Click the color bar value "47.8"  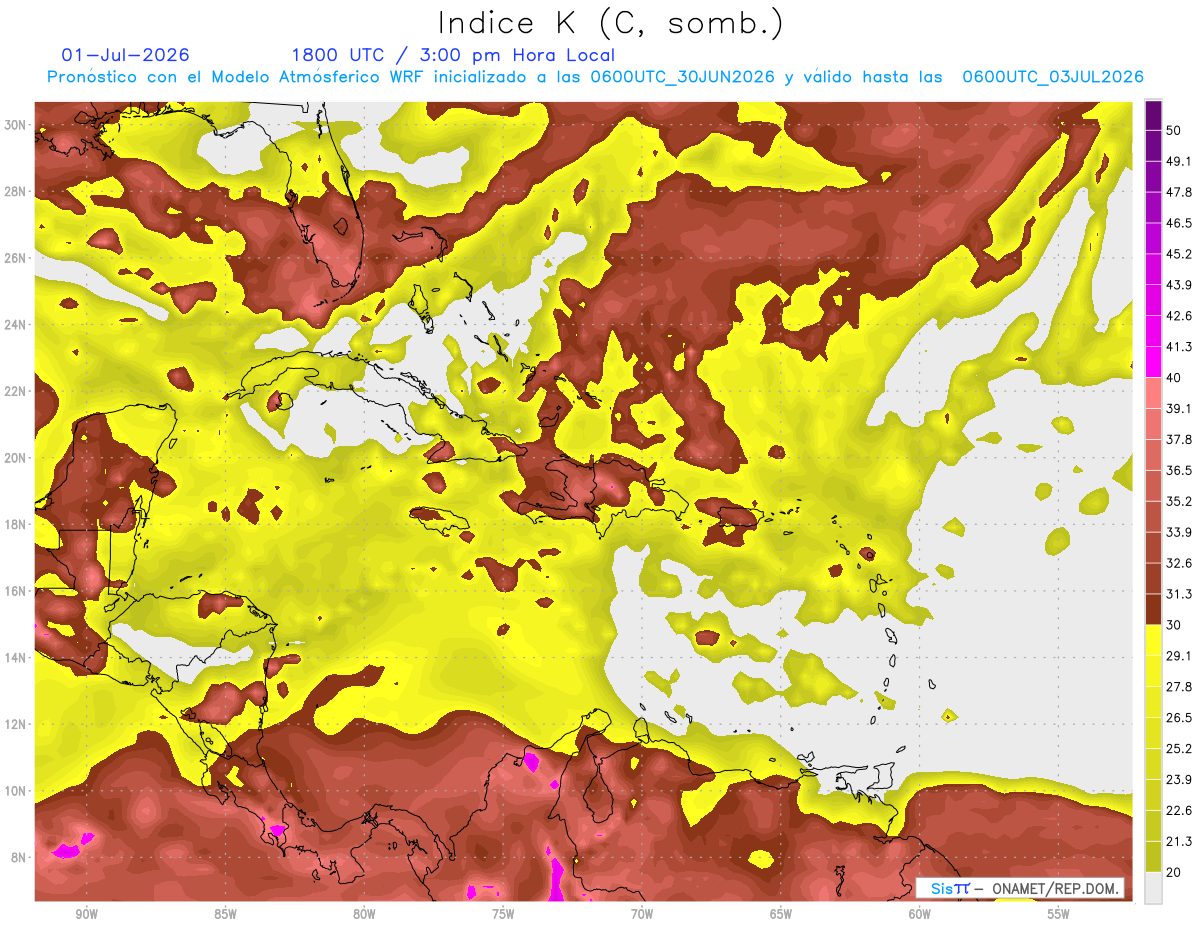point(1180,193)
